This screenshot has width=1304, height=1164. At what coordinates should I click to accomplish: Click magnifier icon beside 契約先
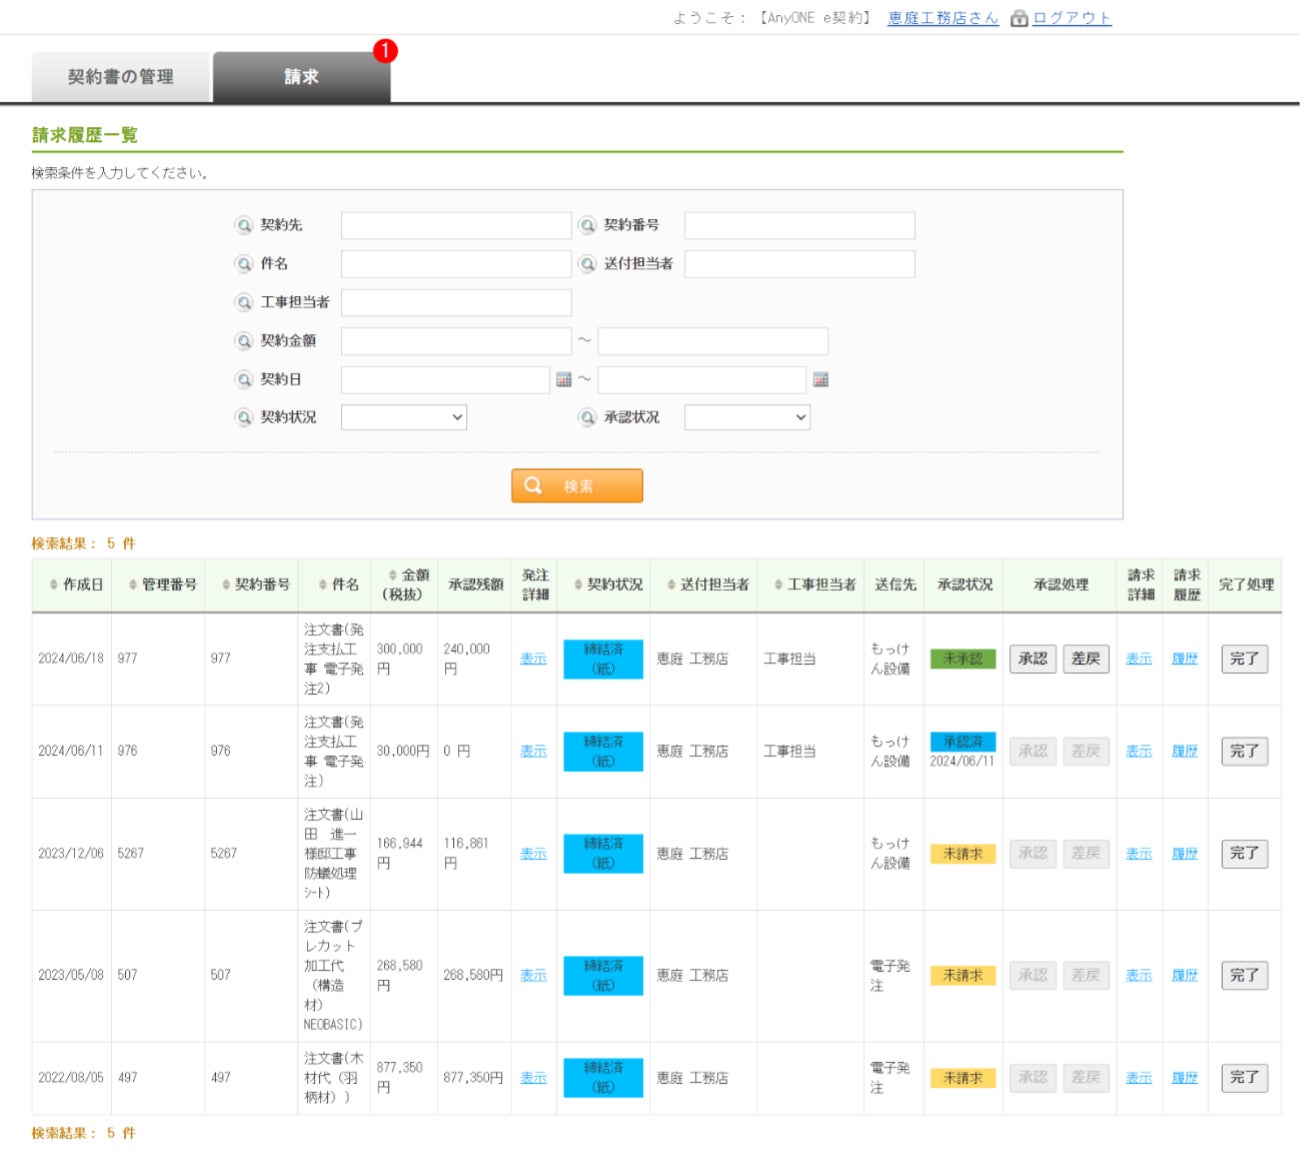(244, 225)
